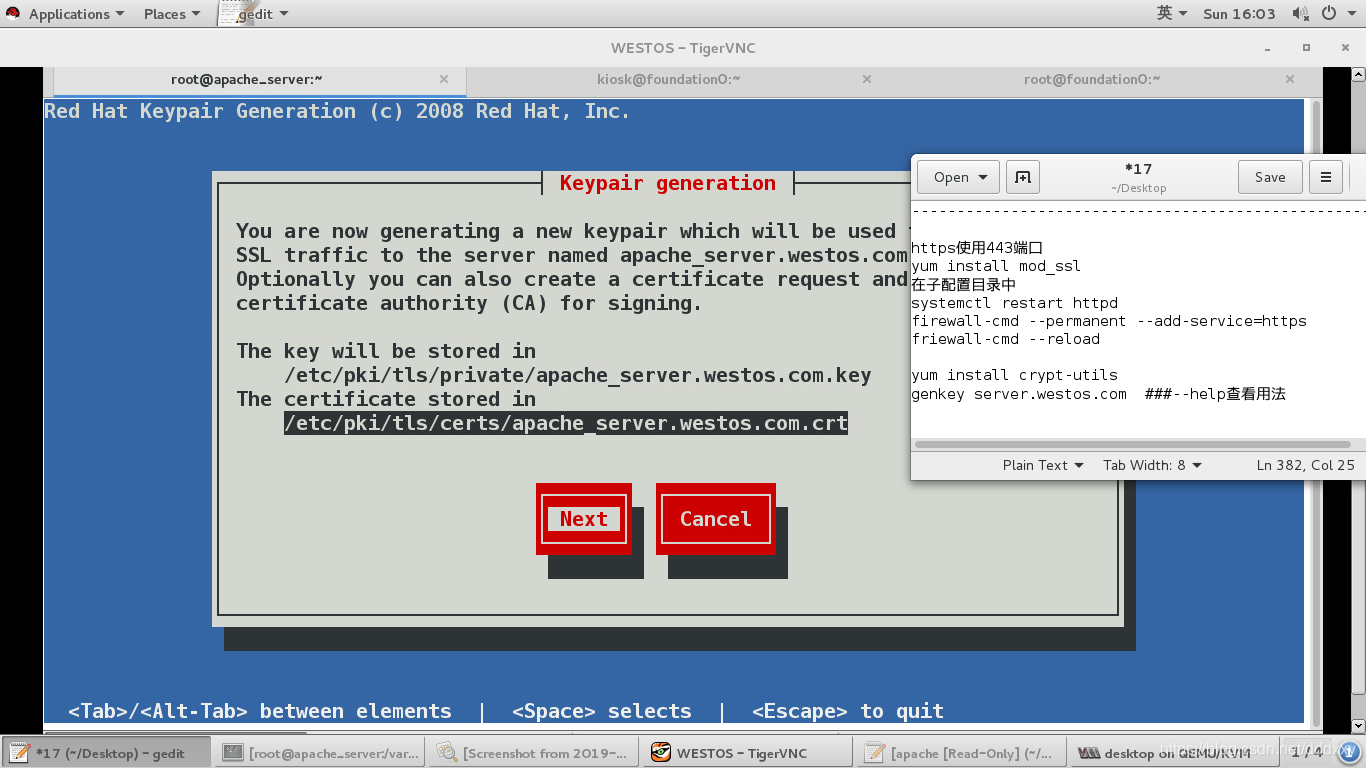This screenshot has width=1366, height=768.
Task: Click the 'genkey server.westos.com' line in gedit
Action: click(x=1098, y=394)
